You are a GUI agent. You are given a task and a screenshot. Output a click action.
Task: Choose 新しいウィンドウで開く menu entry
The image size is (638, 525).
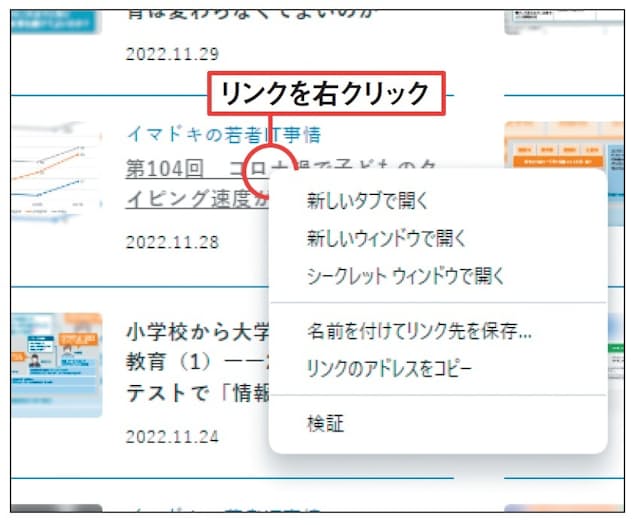438,238
